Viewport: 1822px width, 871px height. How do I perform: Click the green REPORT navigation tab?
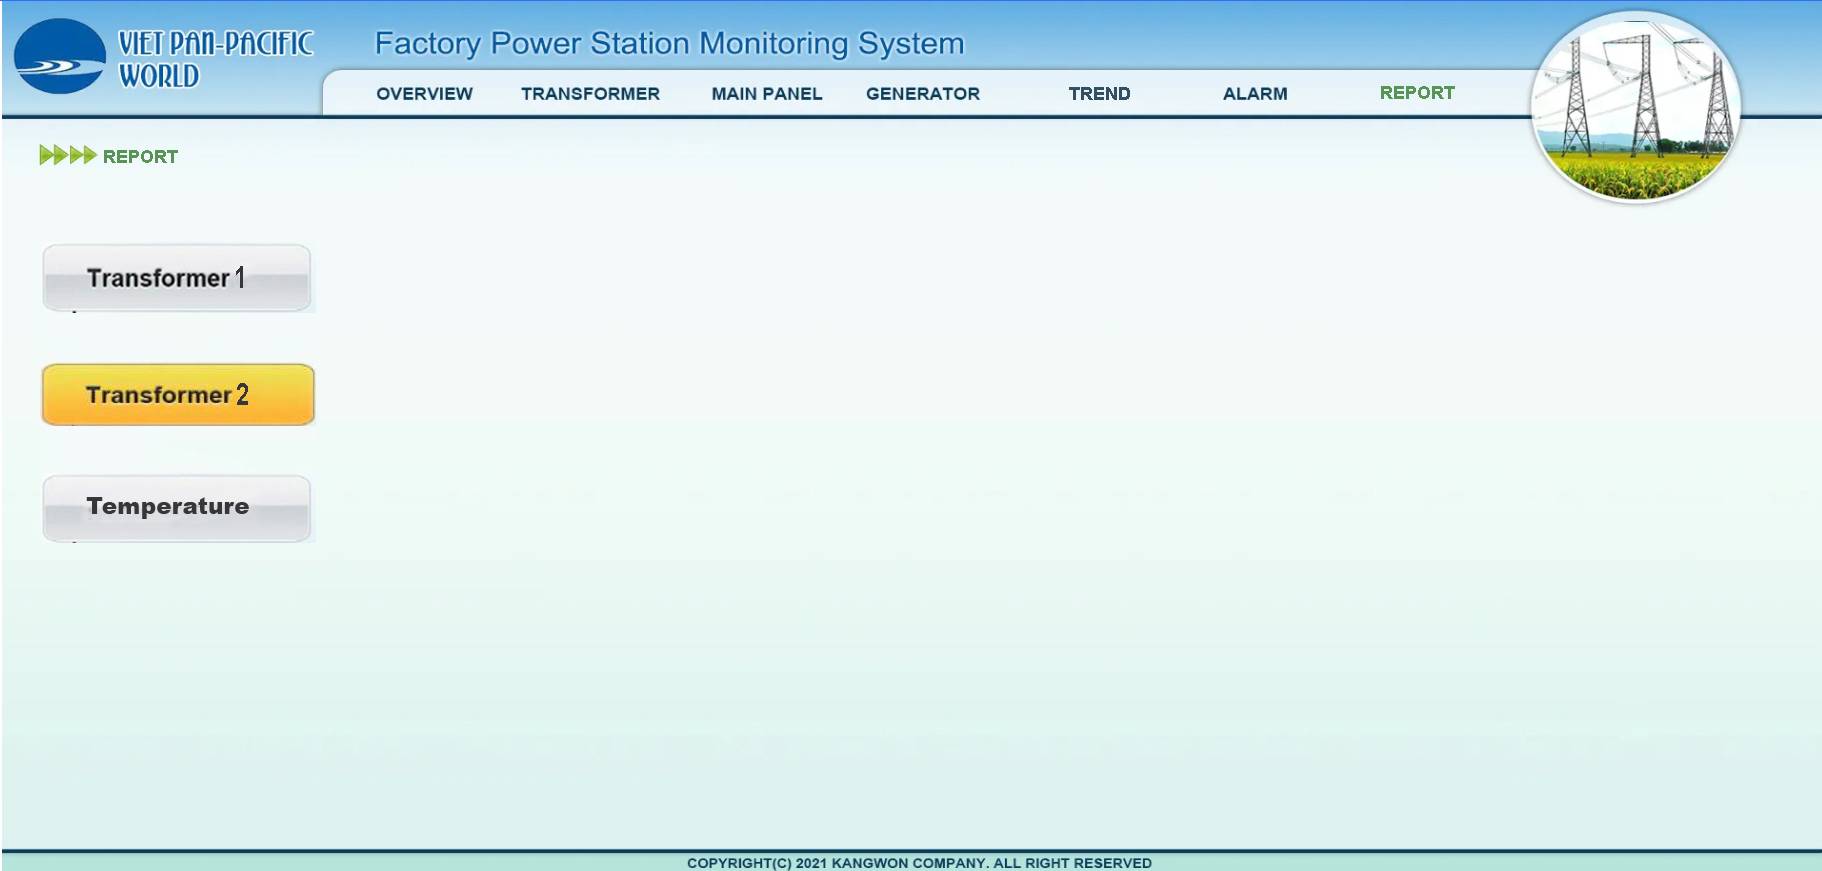coord(1417,93)
